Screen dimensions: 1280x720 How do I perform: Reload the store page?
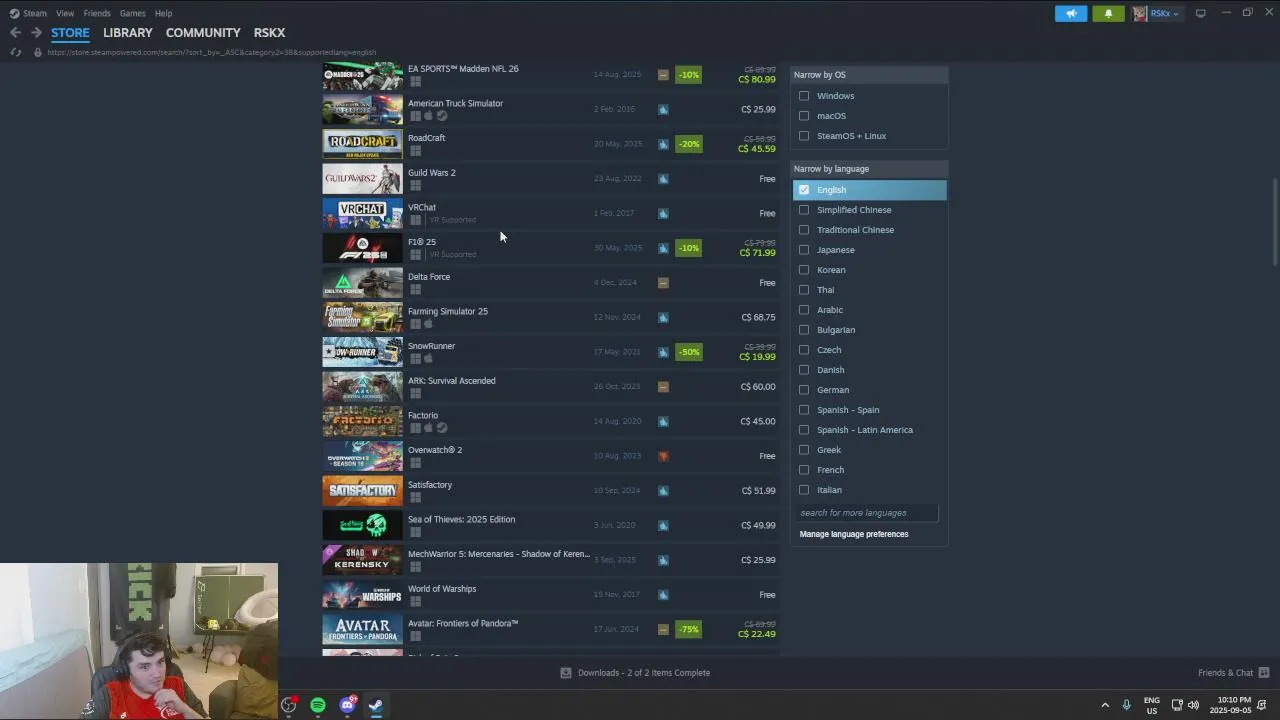[15, 52]
